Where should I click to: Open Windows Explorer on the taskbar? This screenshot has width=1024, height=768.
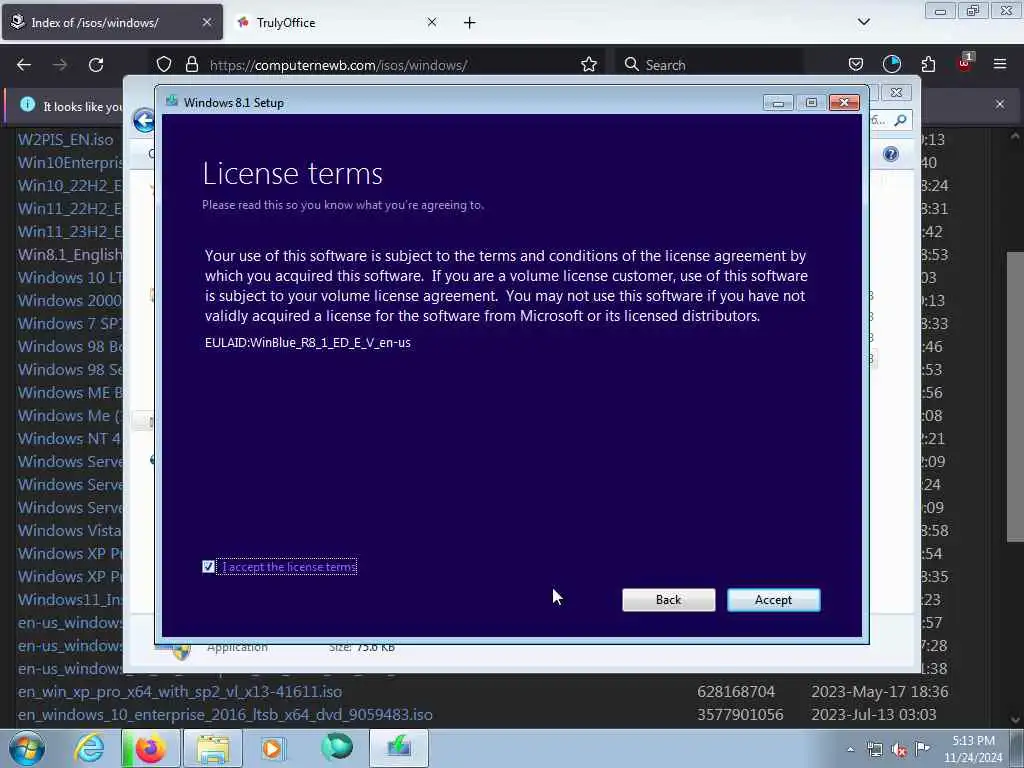click(212, 748)
